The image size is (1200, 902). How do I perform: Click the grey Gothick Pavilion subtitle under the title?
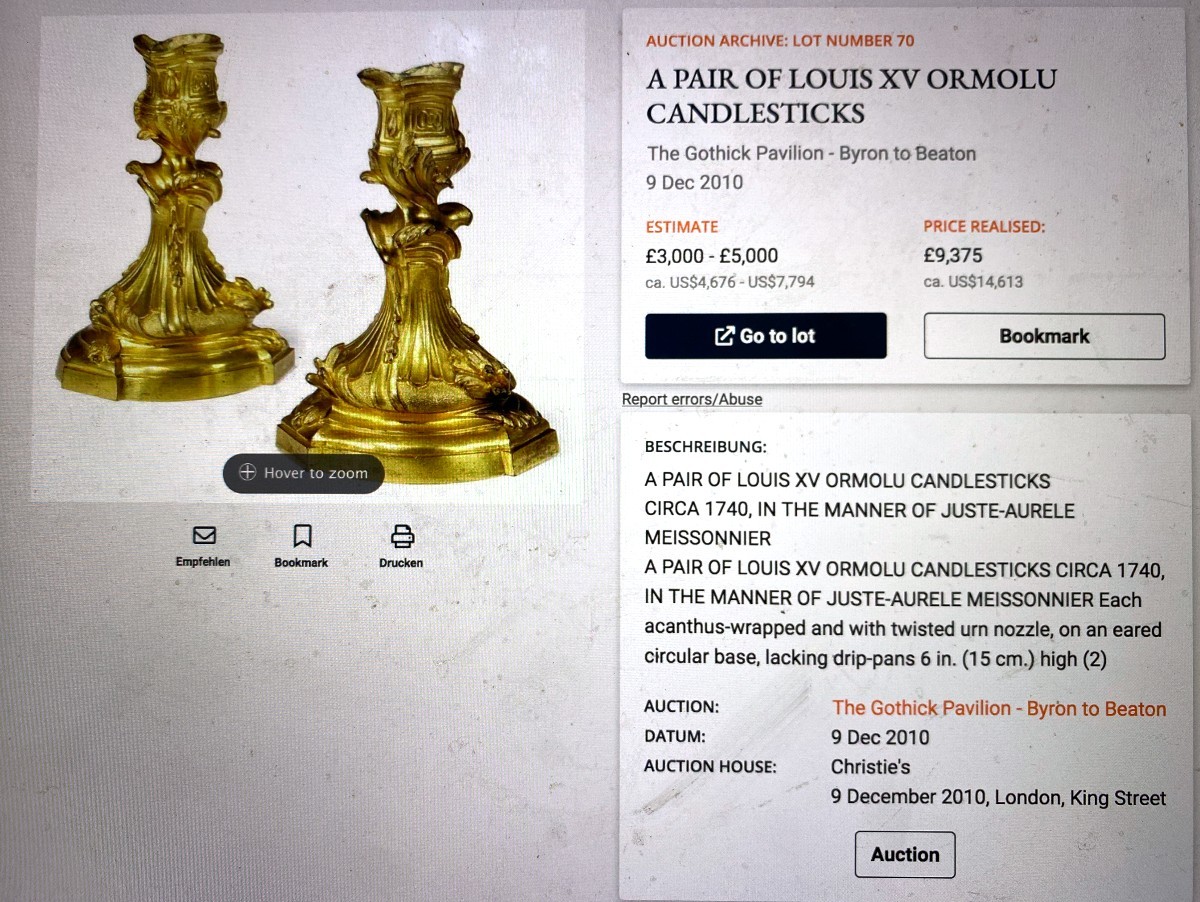811,153
